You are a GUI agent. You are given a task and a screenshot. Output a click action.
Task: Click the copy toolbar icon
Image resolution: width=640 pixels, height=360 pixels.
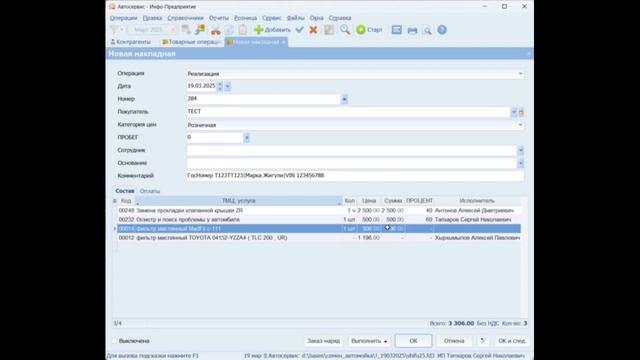click(229, 30)
